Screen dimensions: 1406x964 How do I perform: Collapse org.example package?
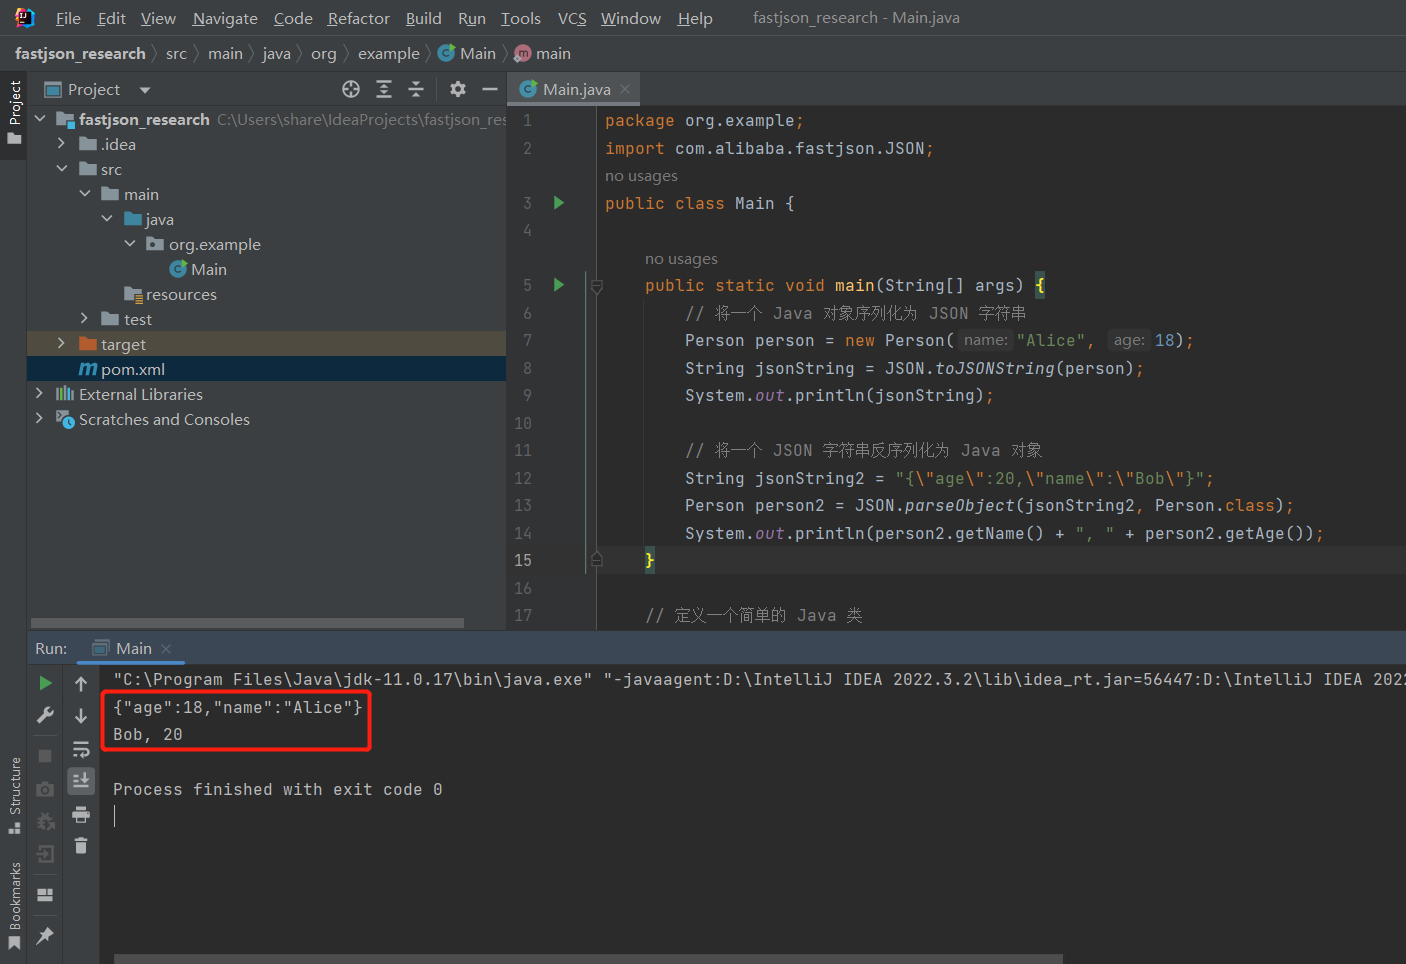(130, 244)
